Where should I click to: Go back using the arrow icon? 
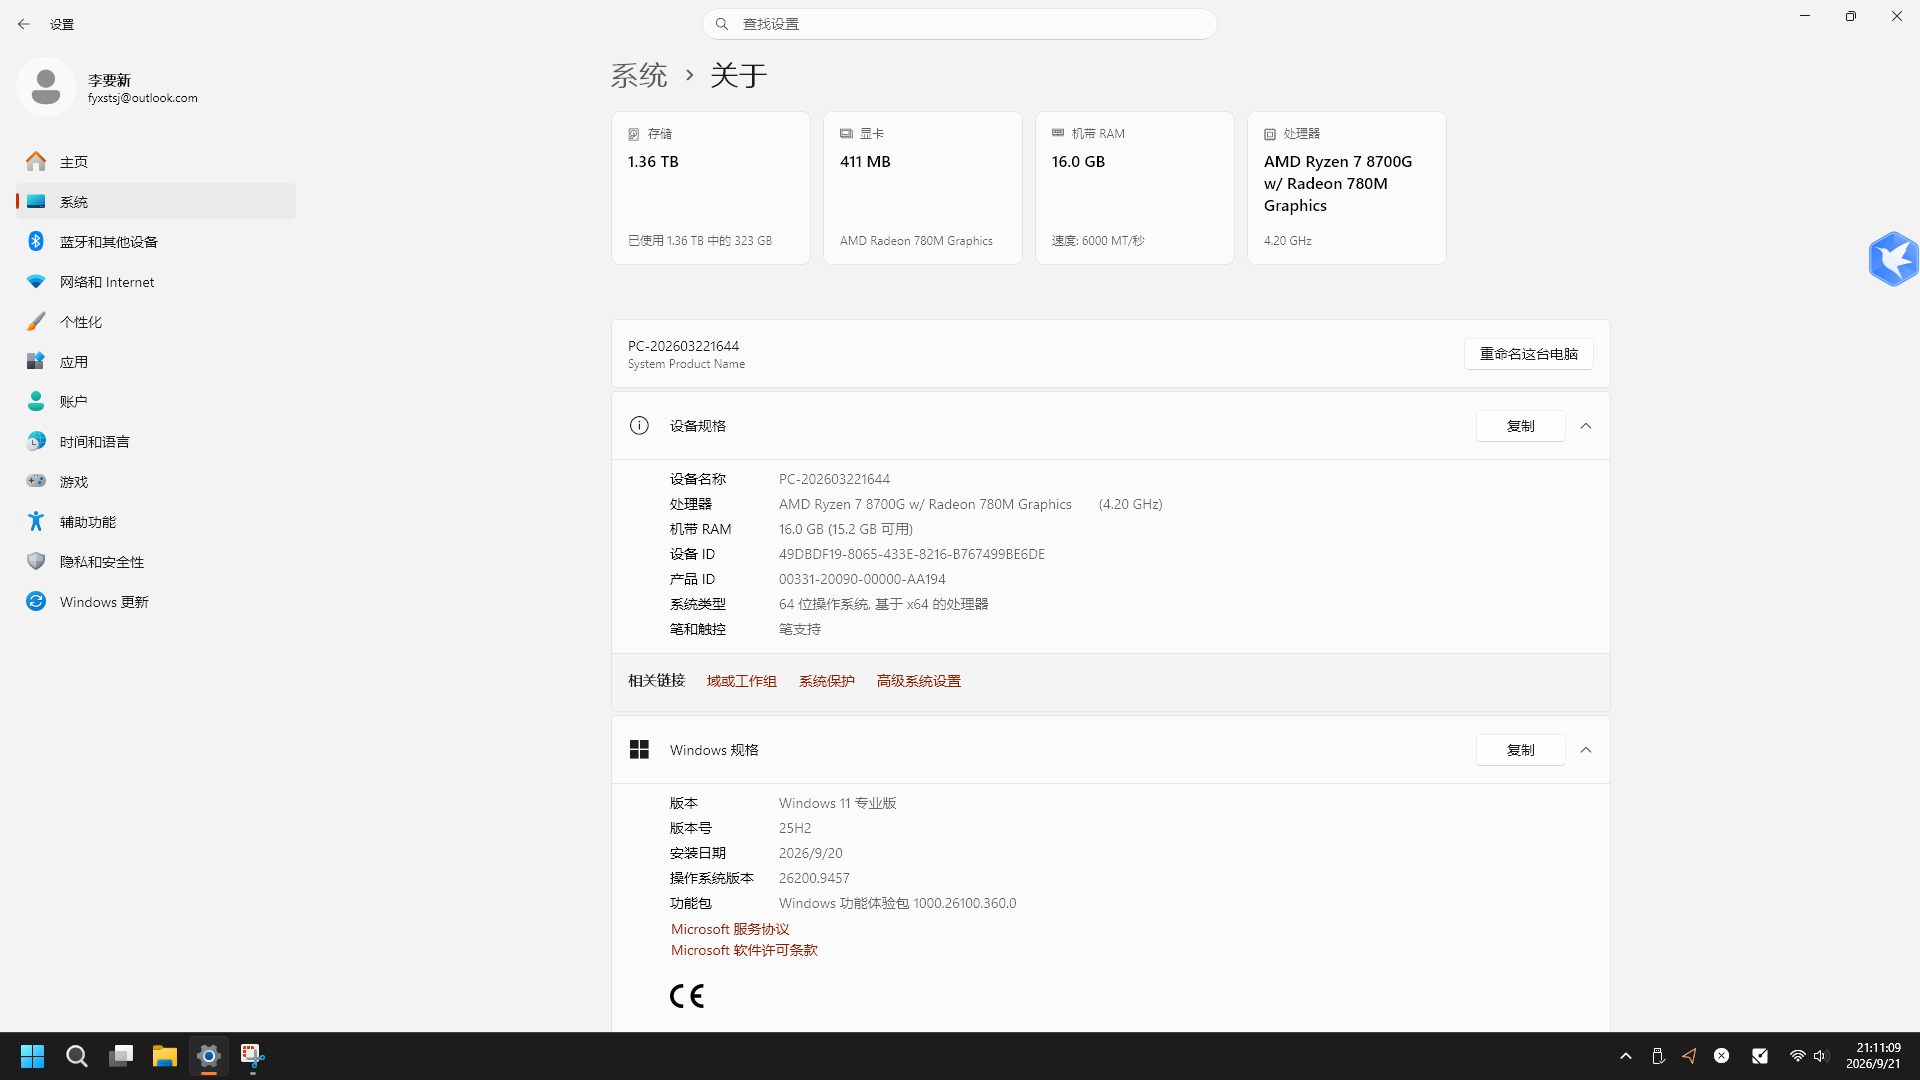[x=24, y=24]
